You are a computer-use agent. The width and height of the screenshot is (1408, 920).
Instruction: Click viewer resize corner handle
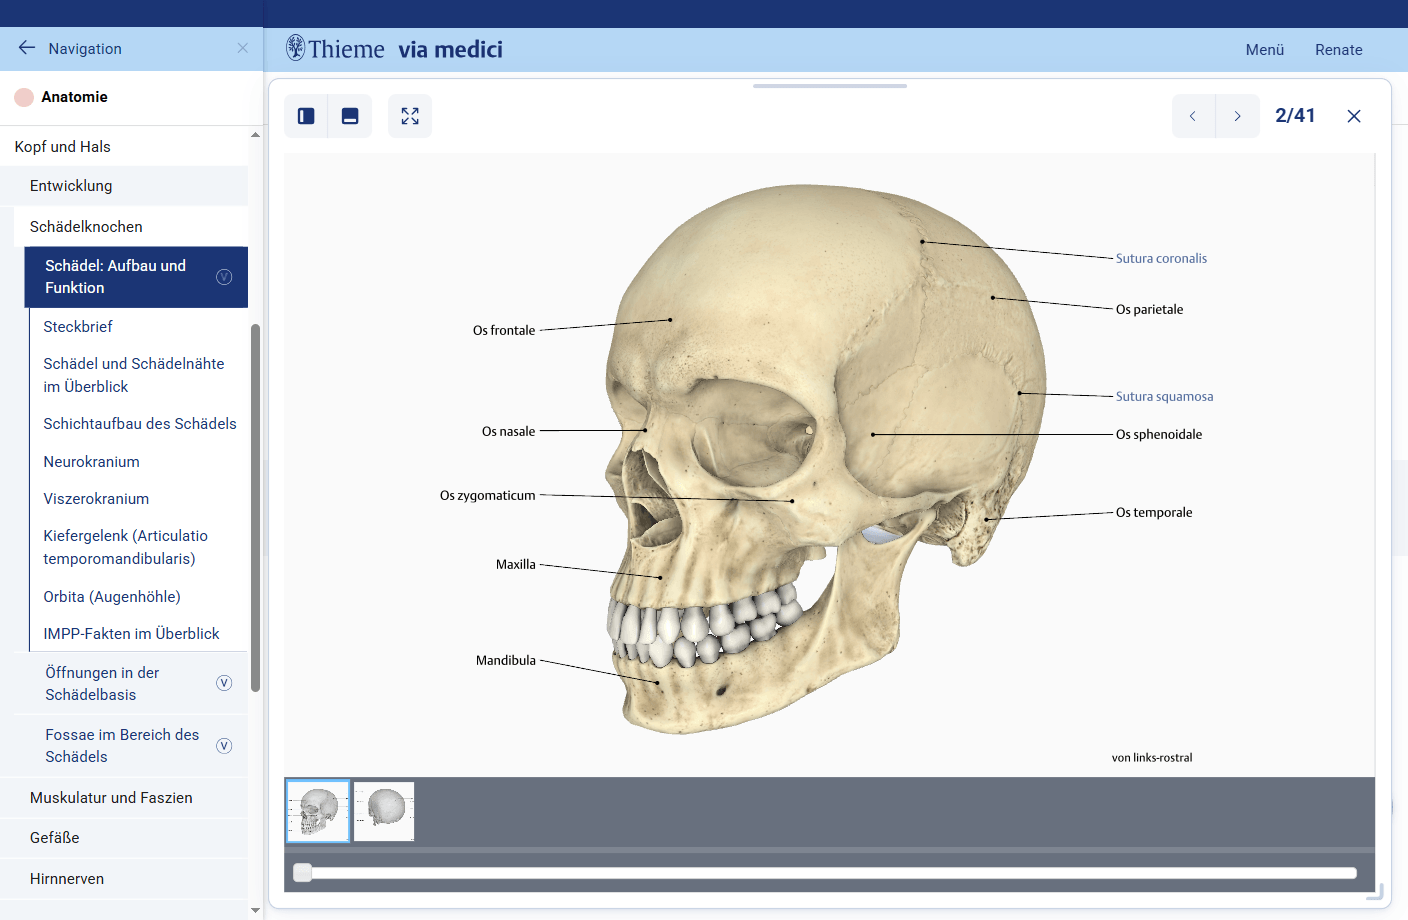(1376, 892)
